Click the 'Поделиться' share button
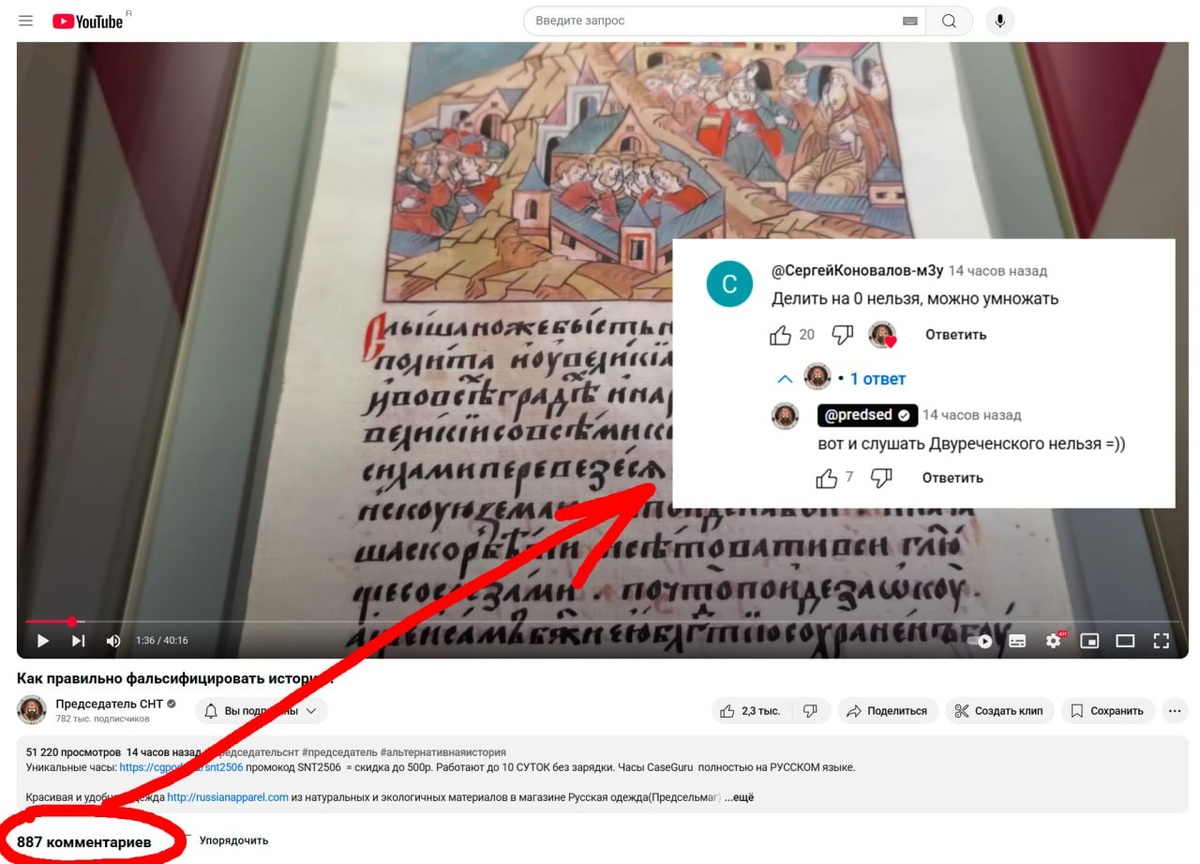 887,711
